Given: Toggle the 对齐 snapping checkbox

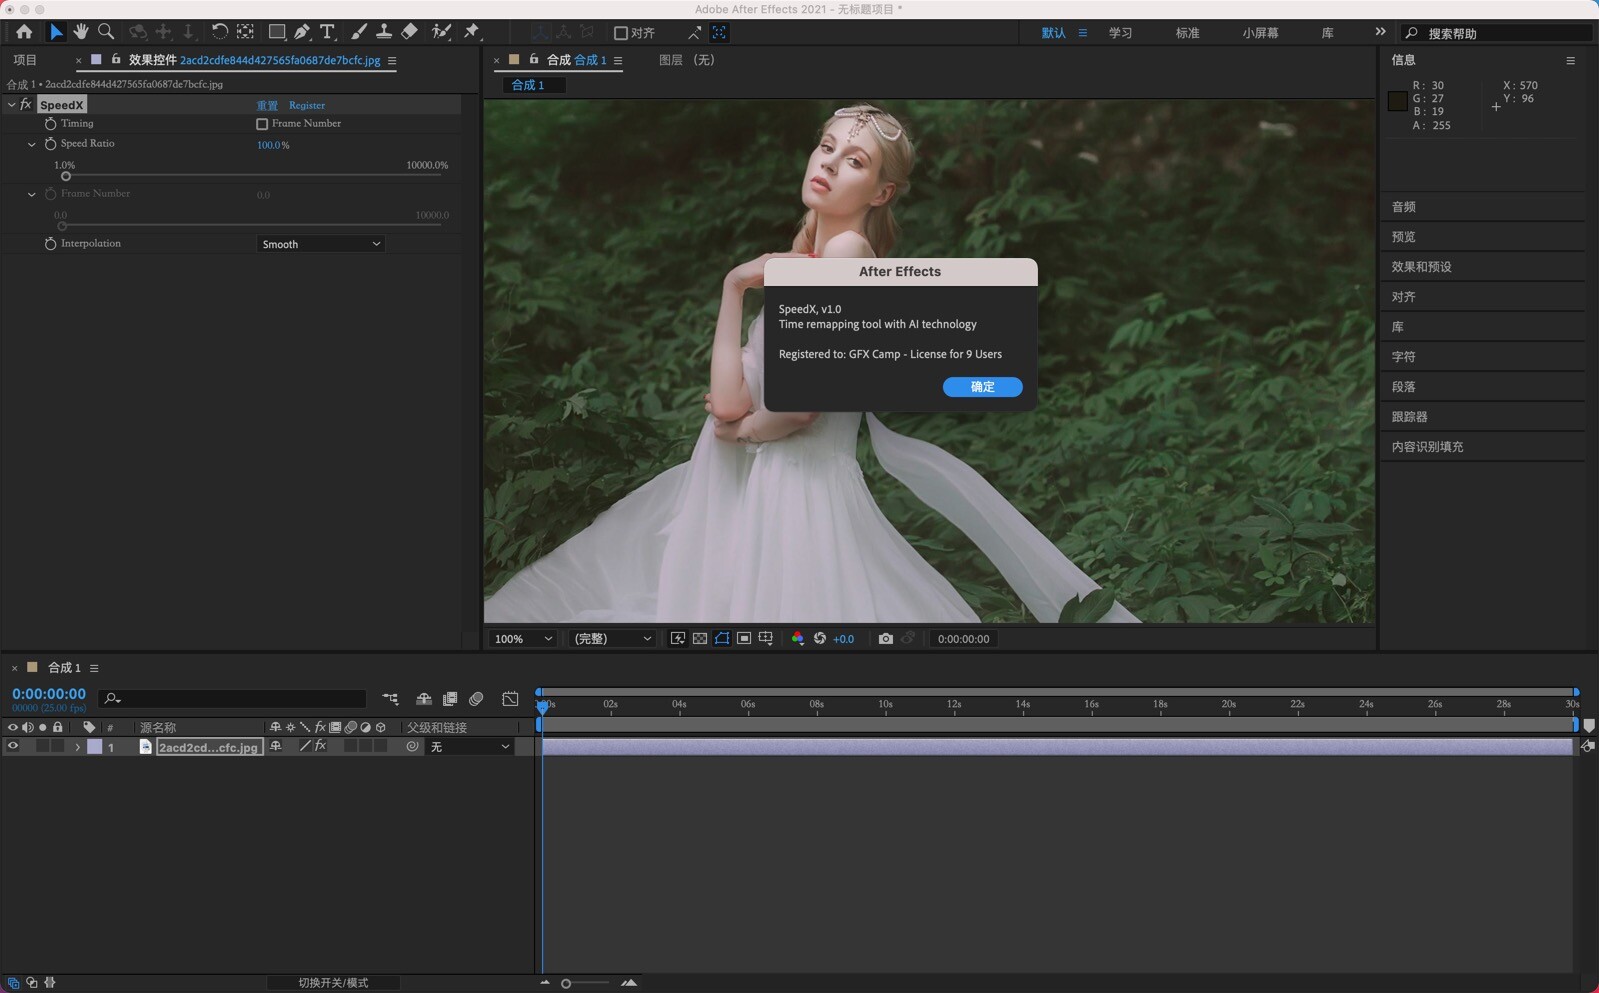Looking at the screenshot, I should pyautogui.click(x=621, y=33).
